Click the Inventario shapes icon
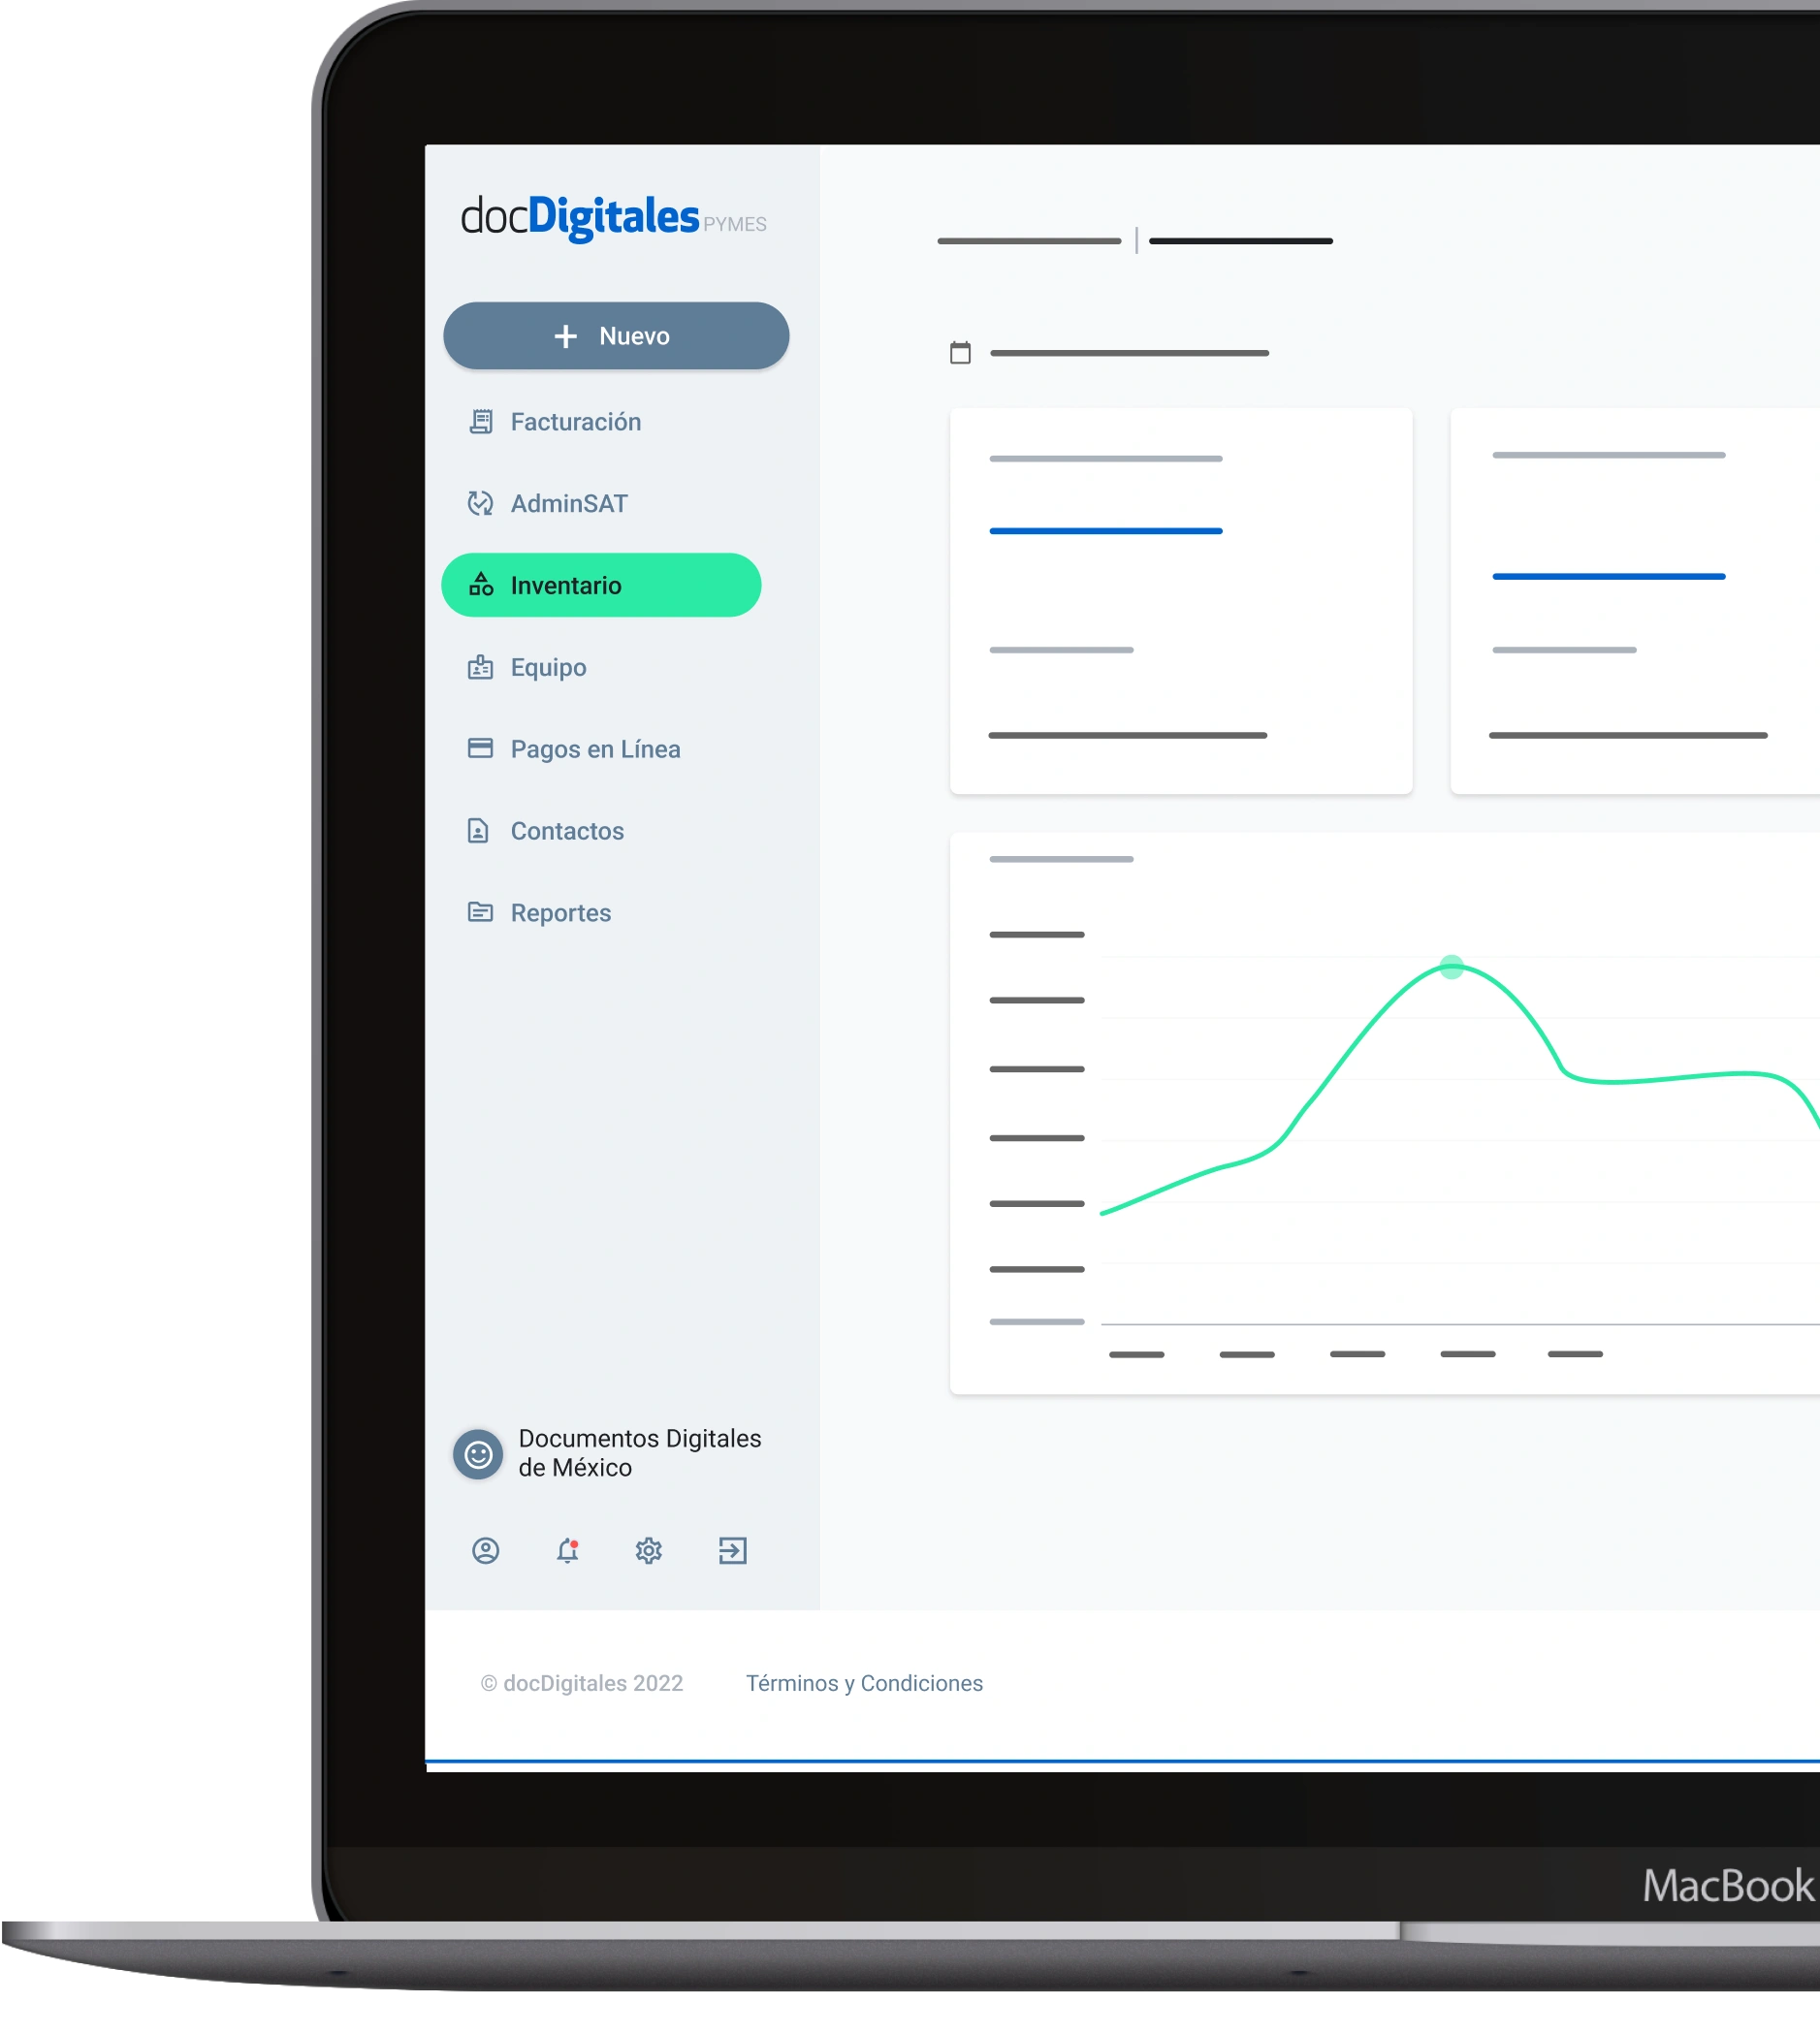Screen dimensions: 1820x2034 click(481, 584)
